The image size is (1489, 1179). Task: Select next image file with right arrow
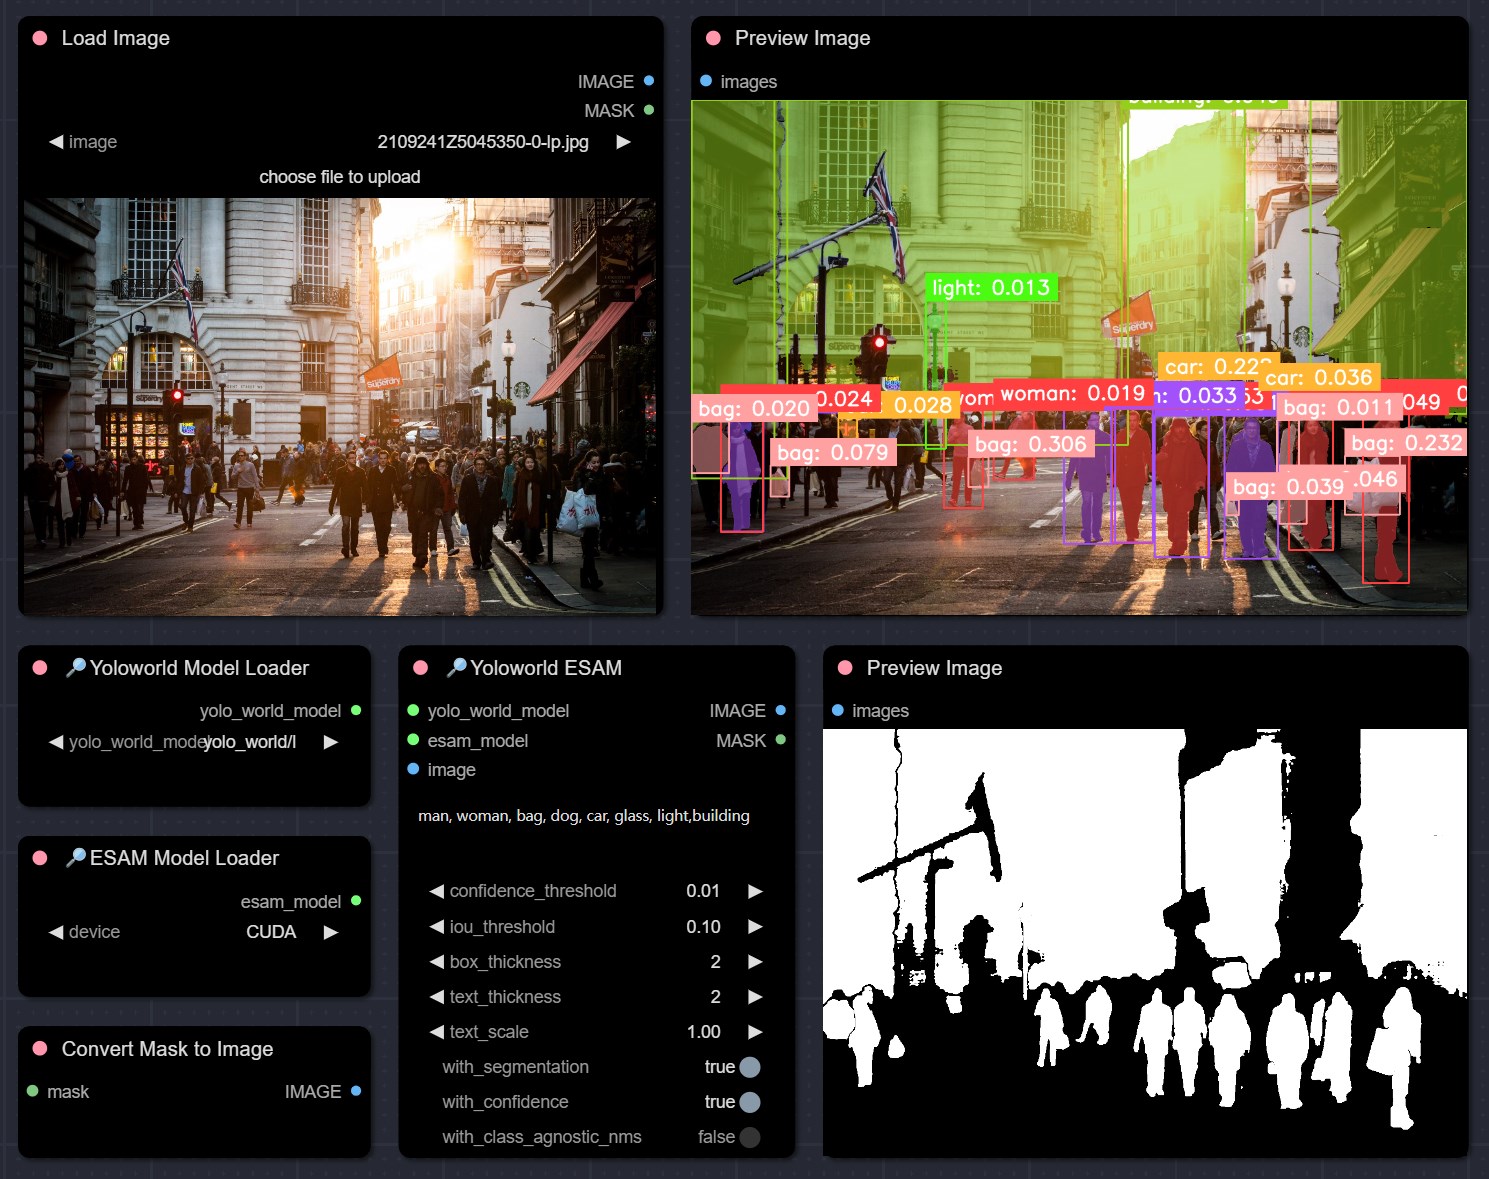coord(623,142)
